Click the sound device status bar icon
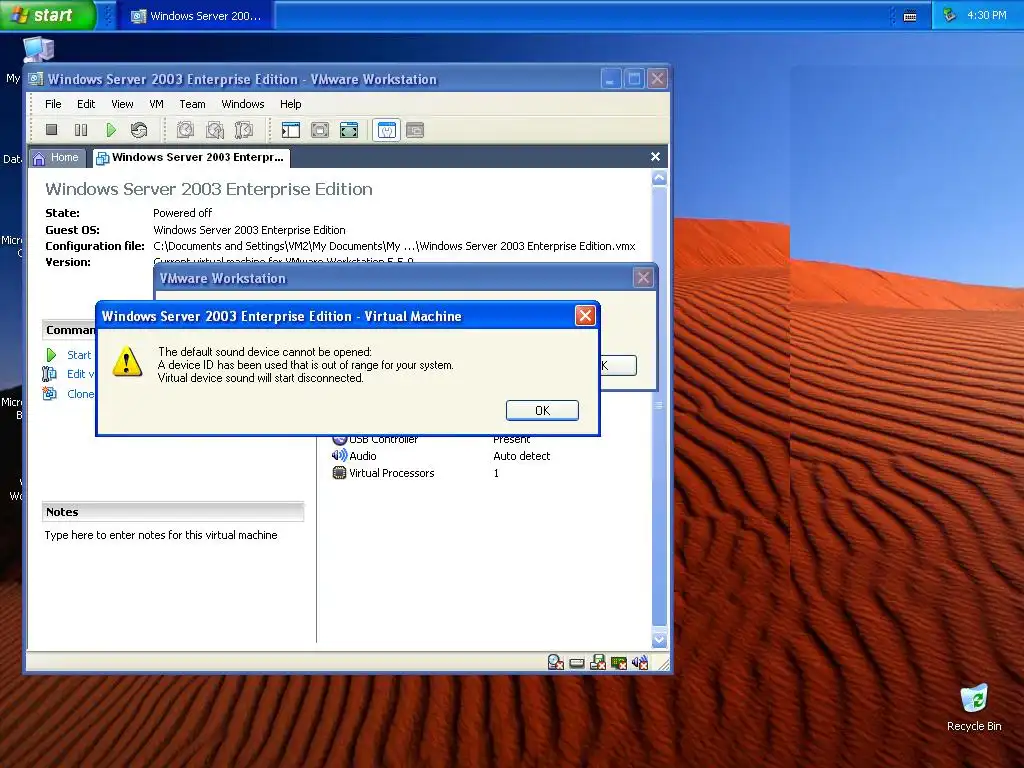 (x=640, y=662)
